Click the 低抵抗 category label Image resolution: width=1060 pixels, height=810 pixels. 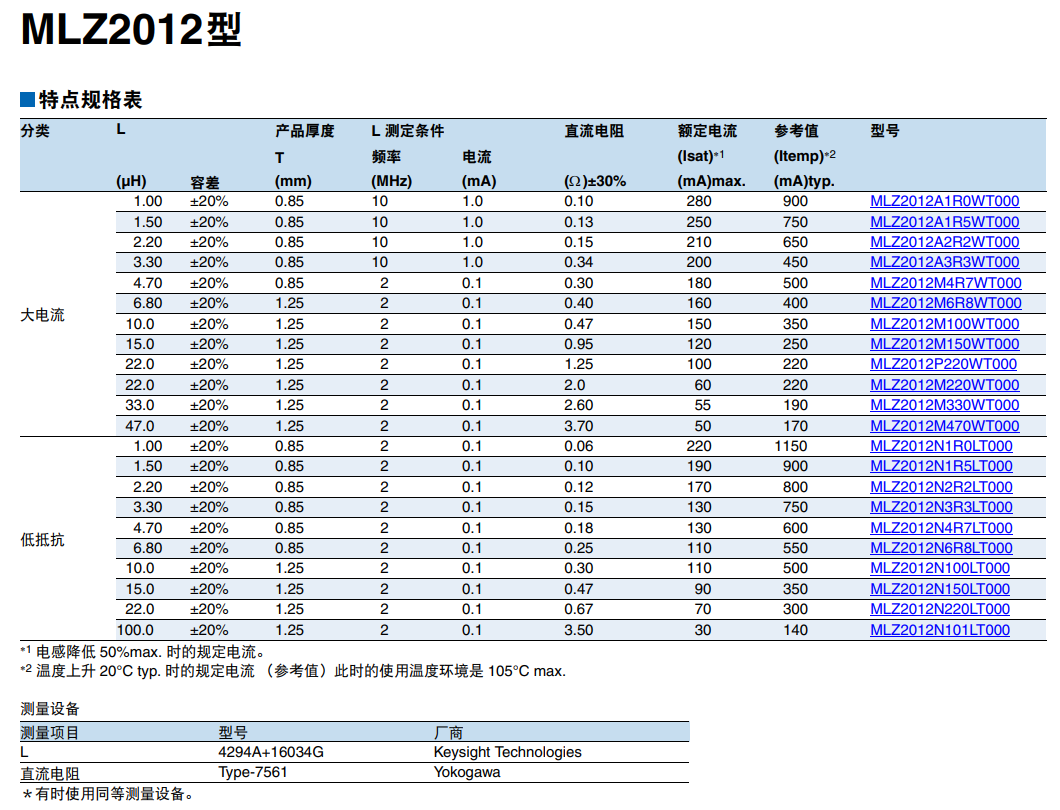click(43, 540)
